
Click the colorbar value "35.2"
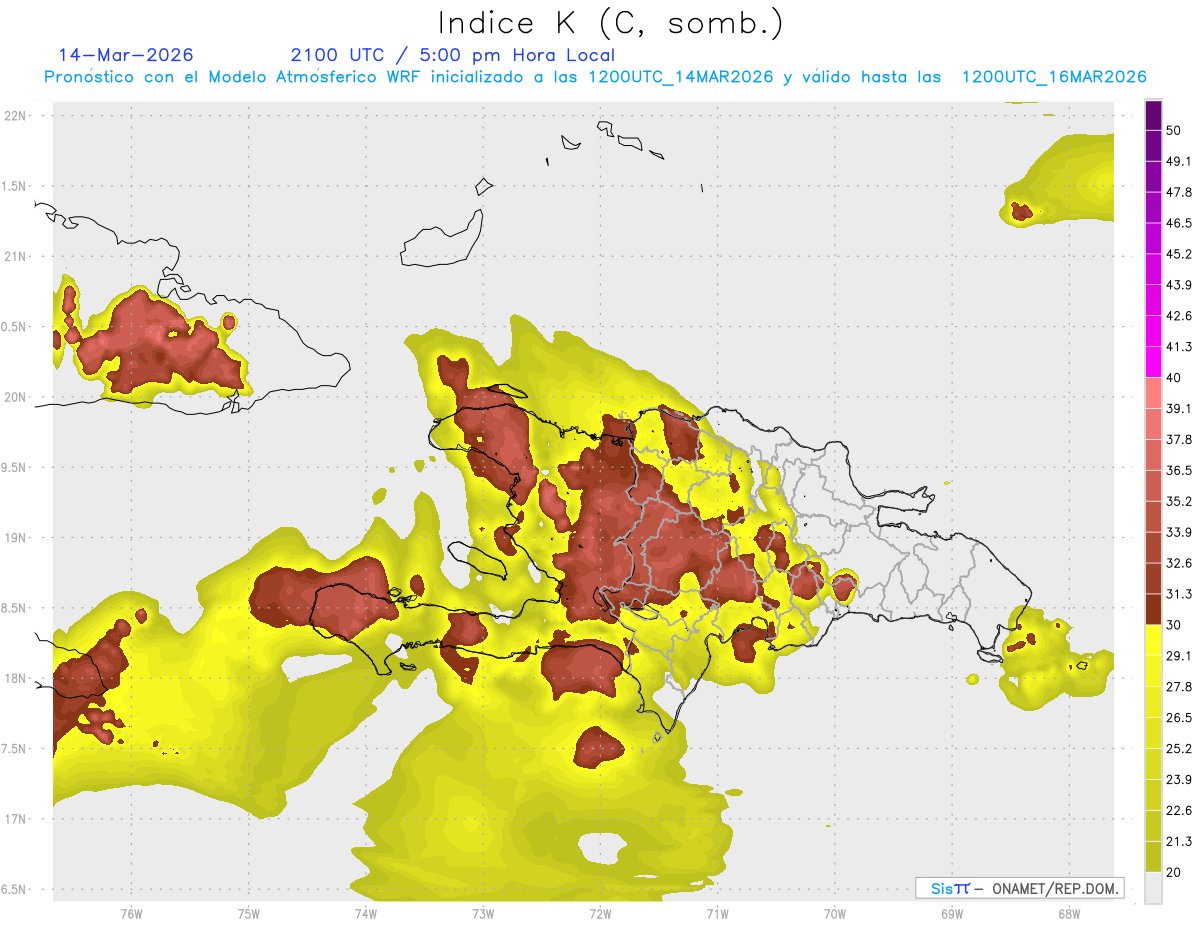1179,501
